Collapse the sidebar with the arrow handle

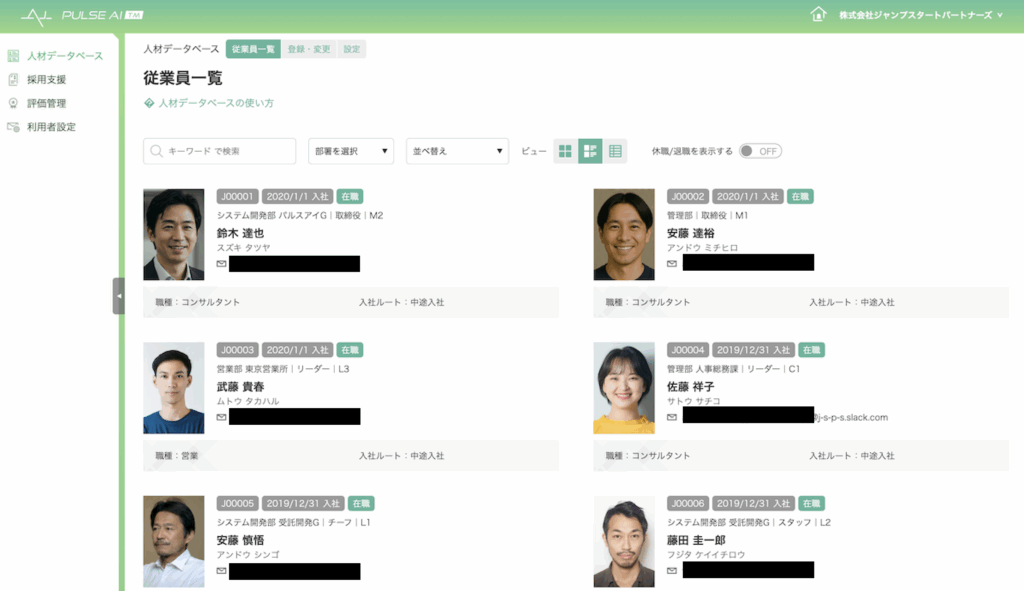pyautogui.click(x=118, y=296)
